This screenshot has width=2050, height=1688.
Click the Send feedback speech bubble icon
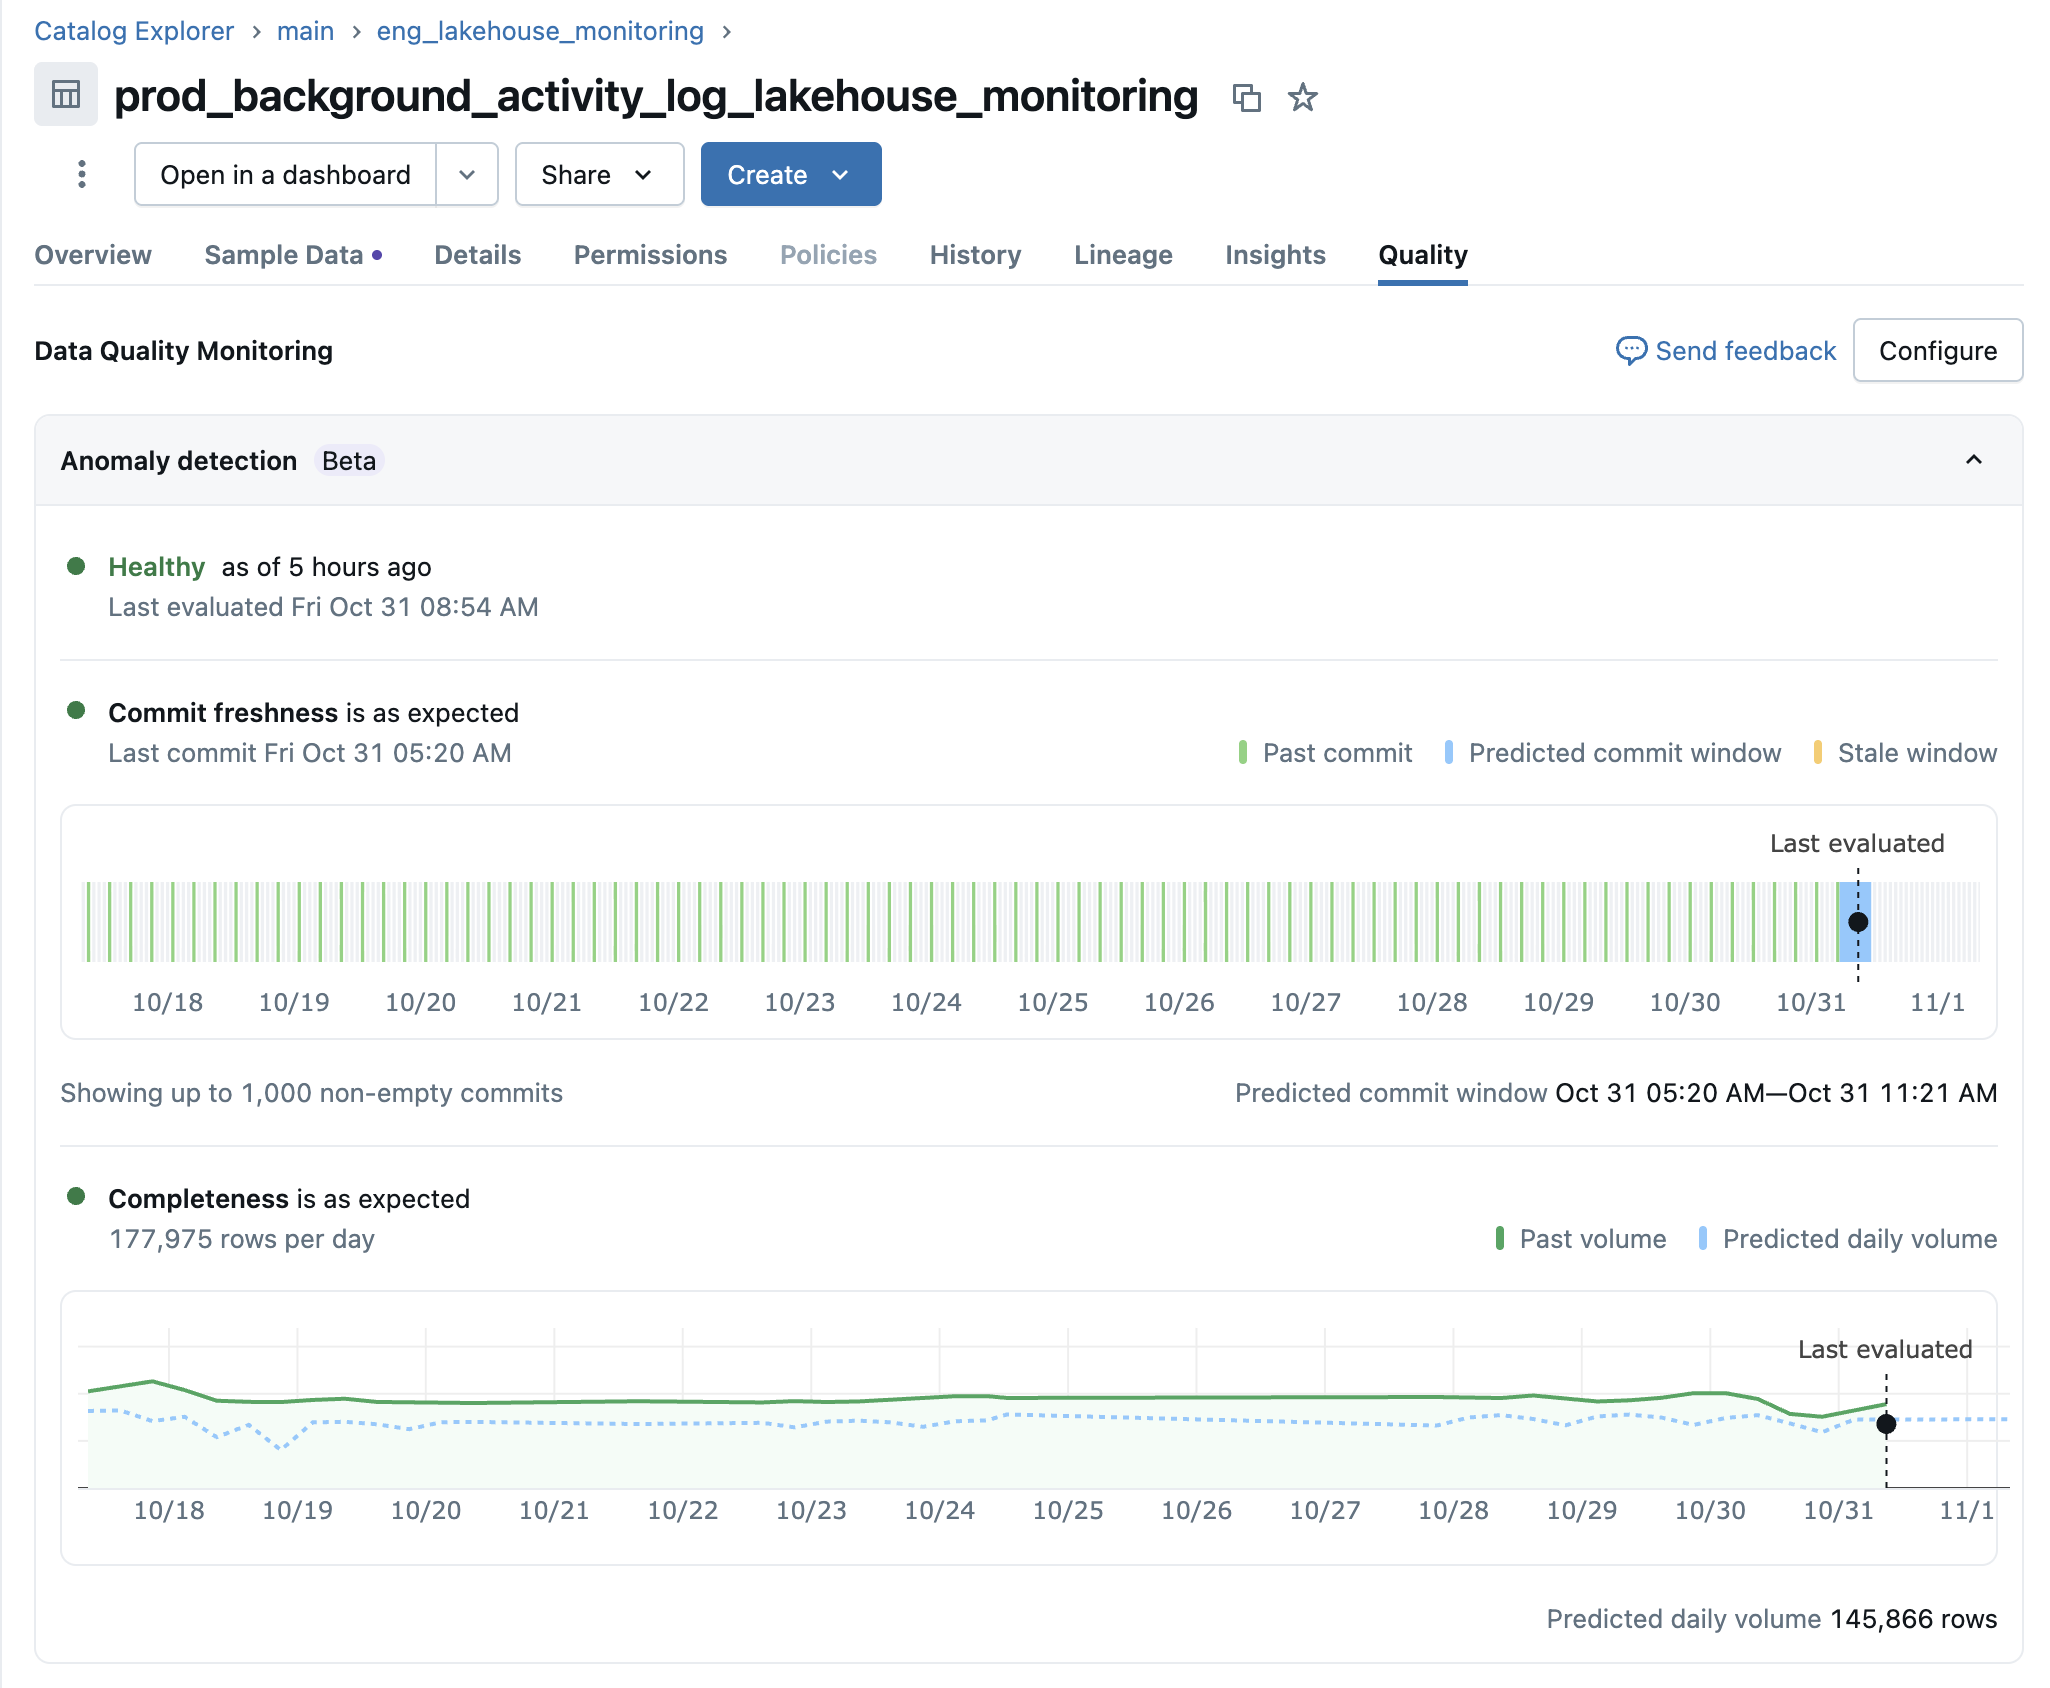pos(1631,350)
